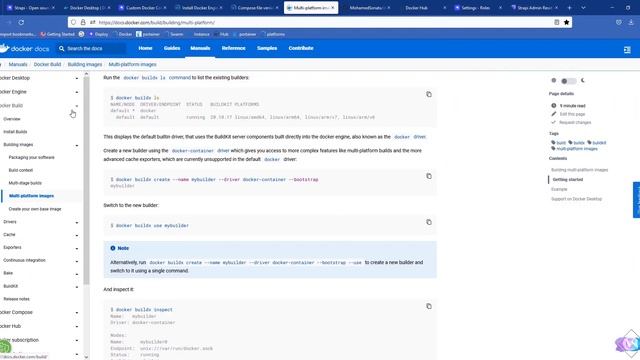Click the Building images breadcrumb link

[x=85, y=64]
